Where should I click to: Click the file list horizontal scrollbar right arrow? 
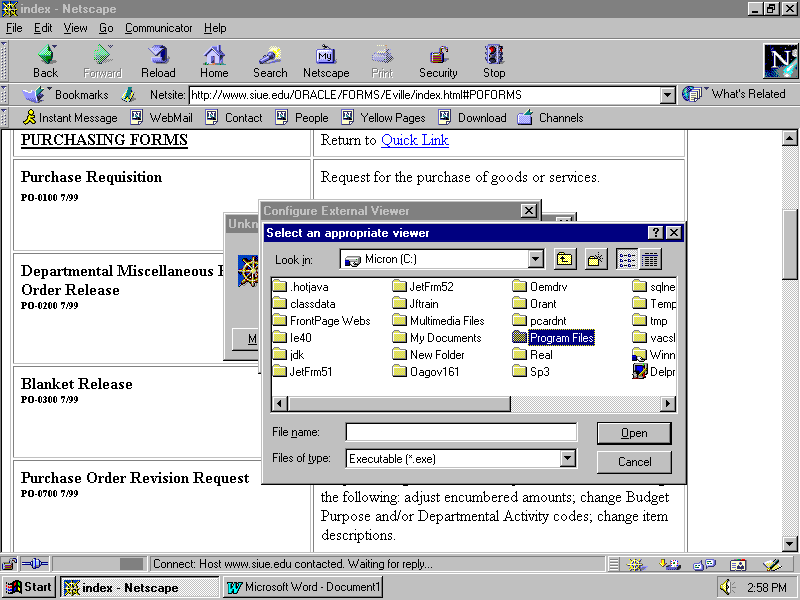(668, 404)
